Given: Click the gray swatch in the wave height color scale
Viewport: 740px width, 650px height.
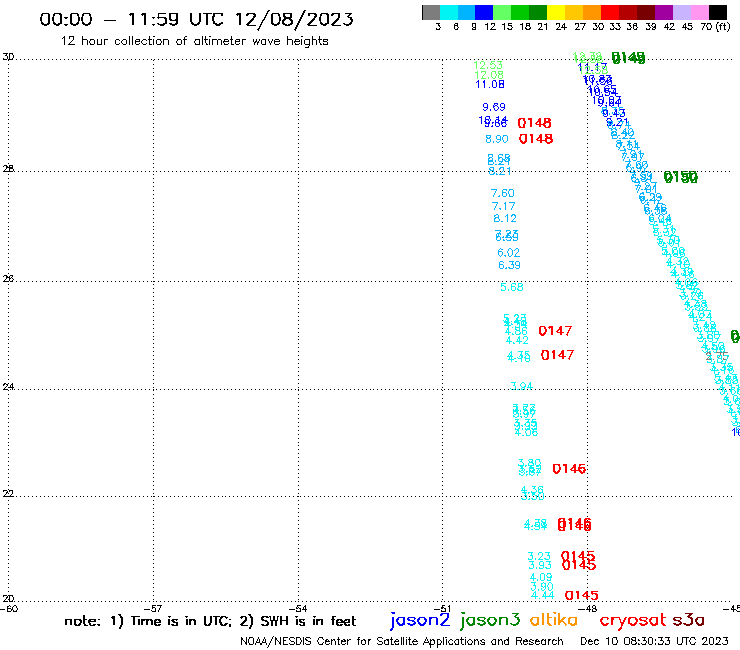Looking at the screenshot, I should [x=431, y=12].
